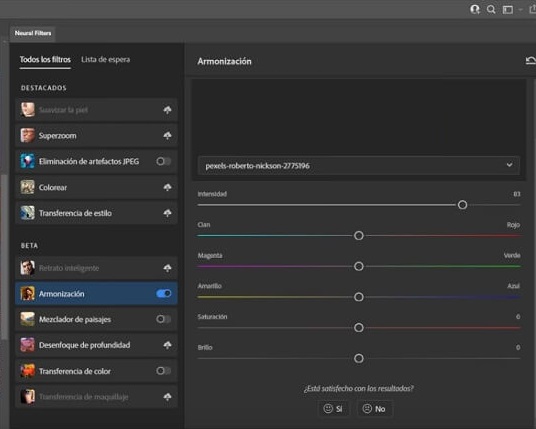Click the Saturación slider handle
This screenshot has height=429, width=536.
coord(359,328)
